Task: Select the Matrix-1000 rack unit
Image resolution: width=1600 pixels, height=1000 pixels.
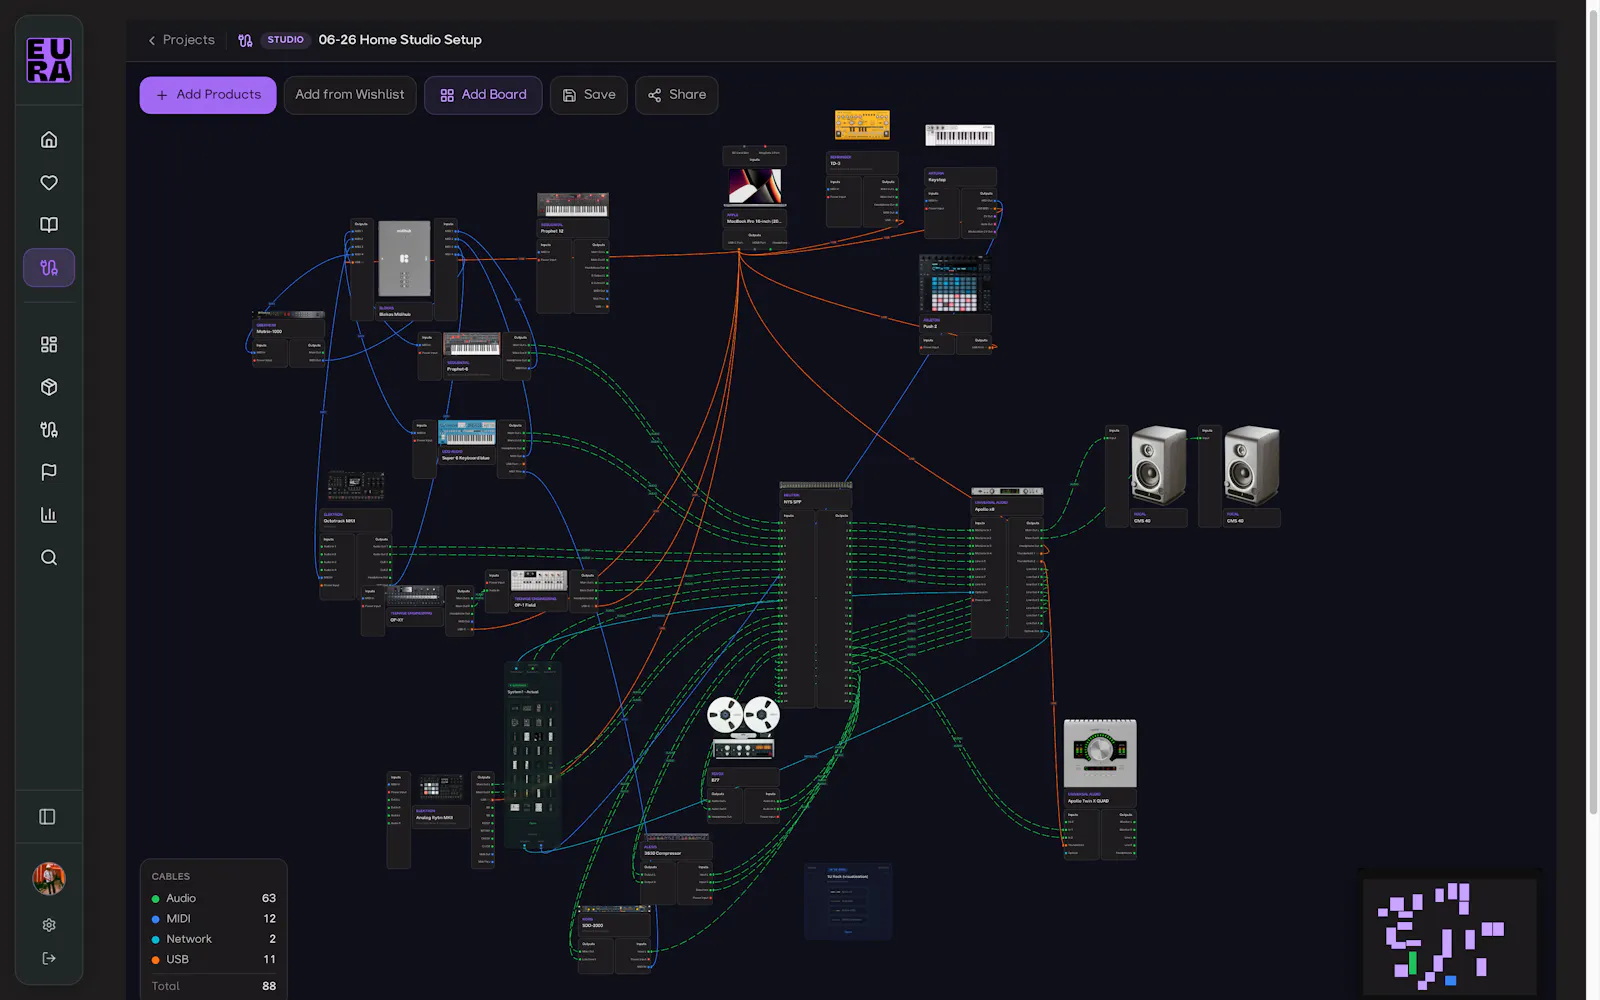Action: [290, 315]
